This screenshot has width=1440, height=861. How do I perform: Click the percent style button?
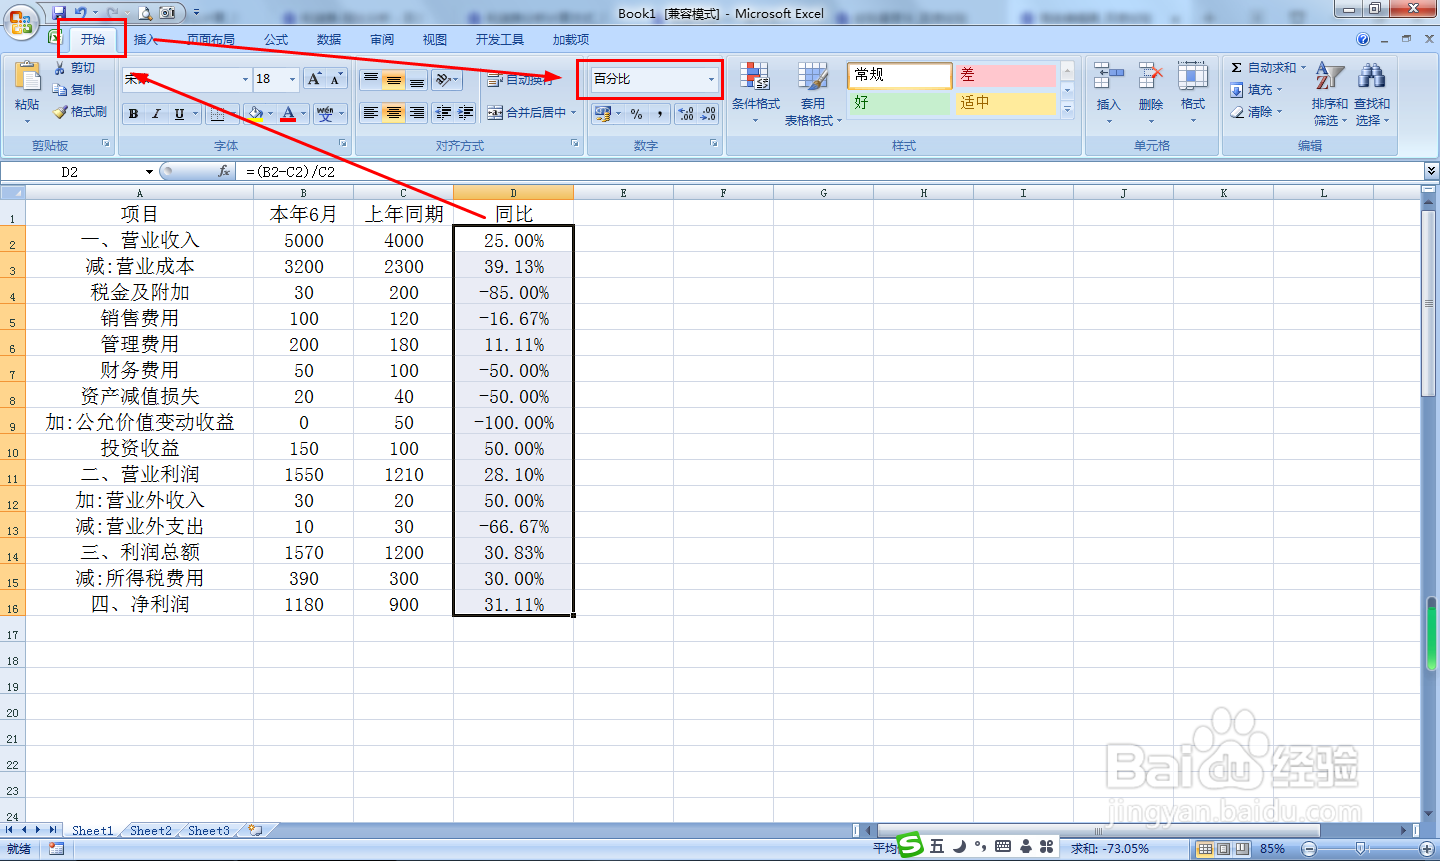coord(637,114)
